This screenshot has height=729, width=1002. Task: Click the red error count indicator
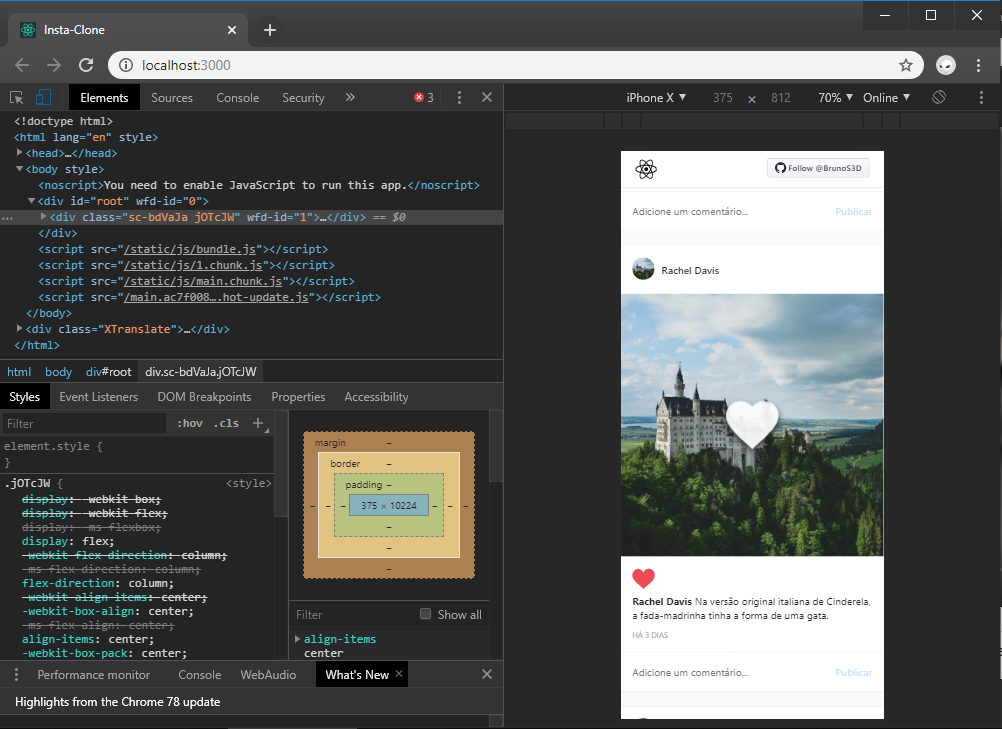(x=424, y=98)
